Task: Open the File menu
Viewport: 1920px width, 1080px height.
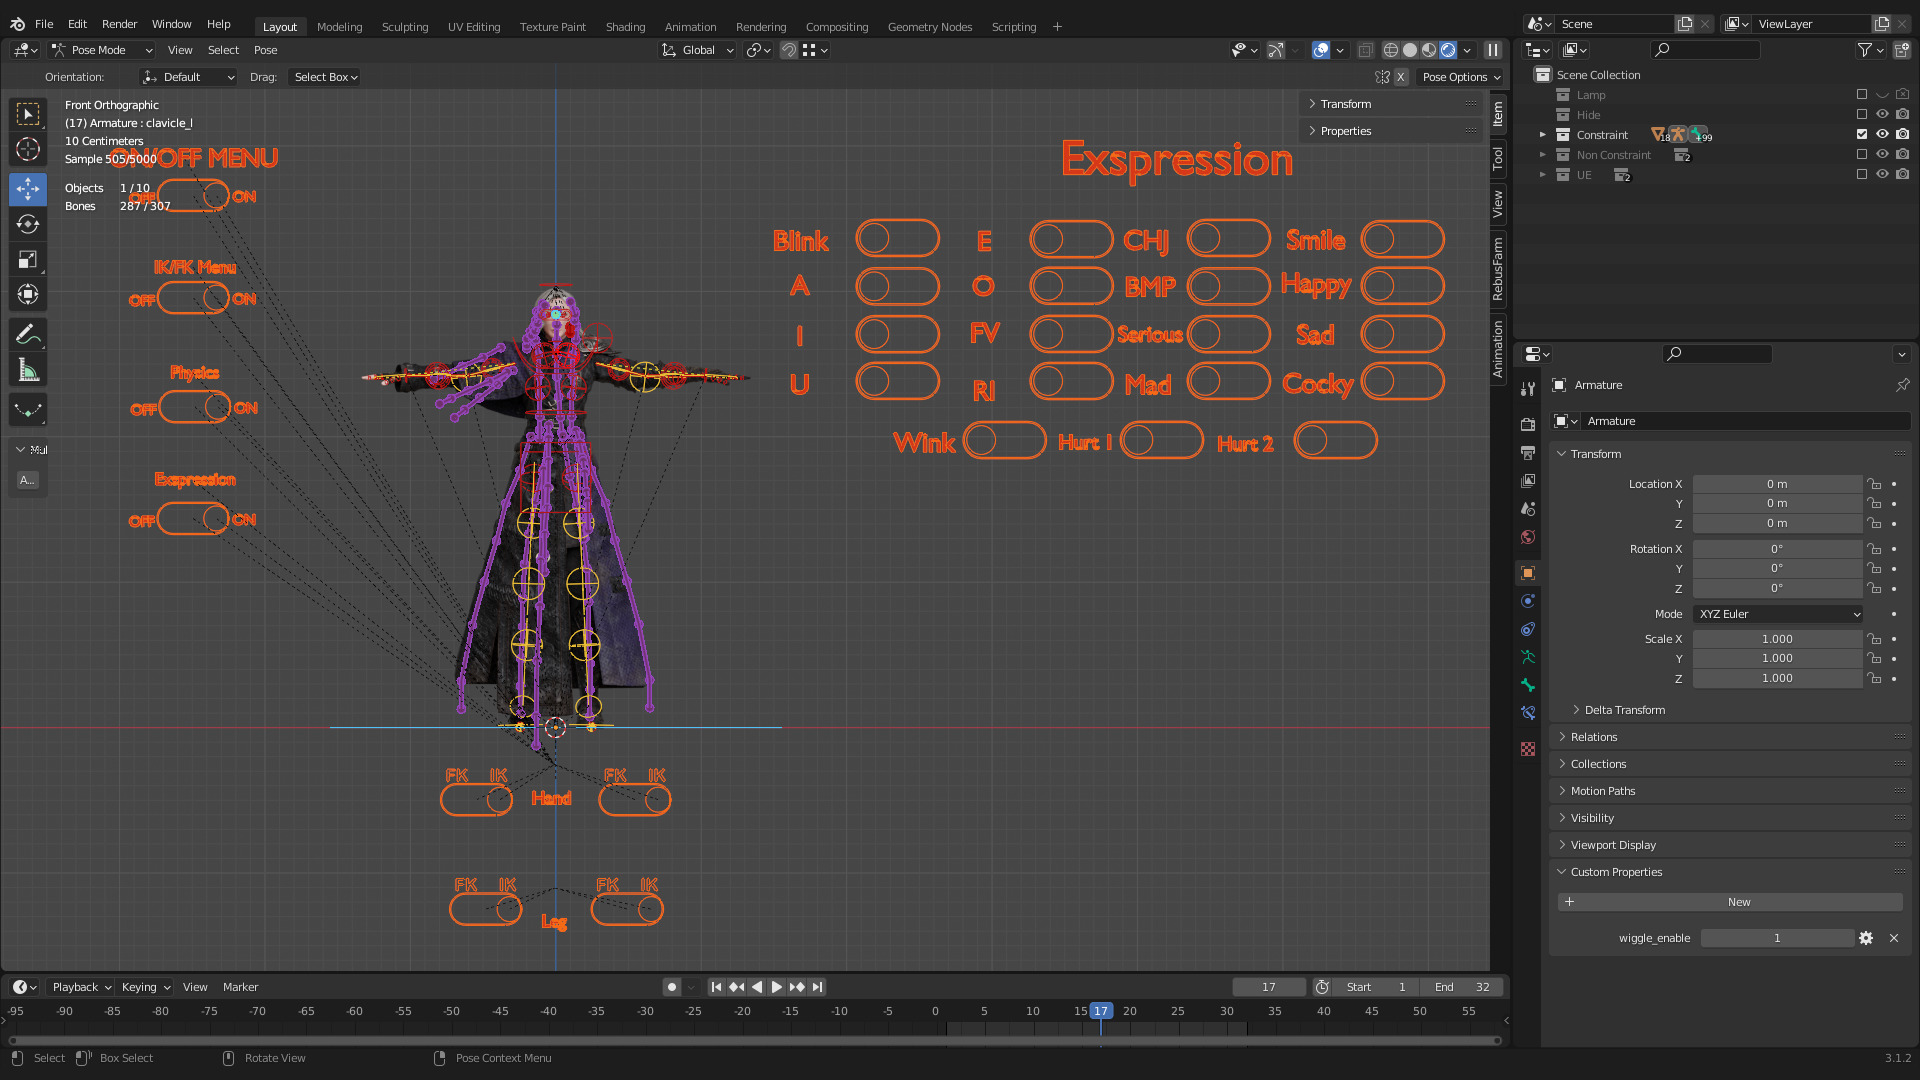Action: 44,24
